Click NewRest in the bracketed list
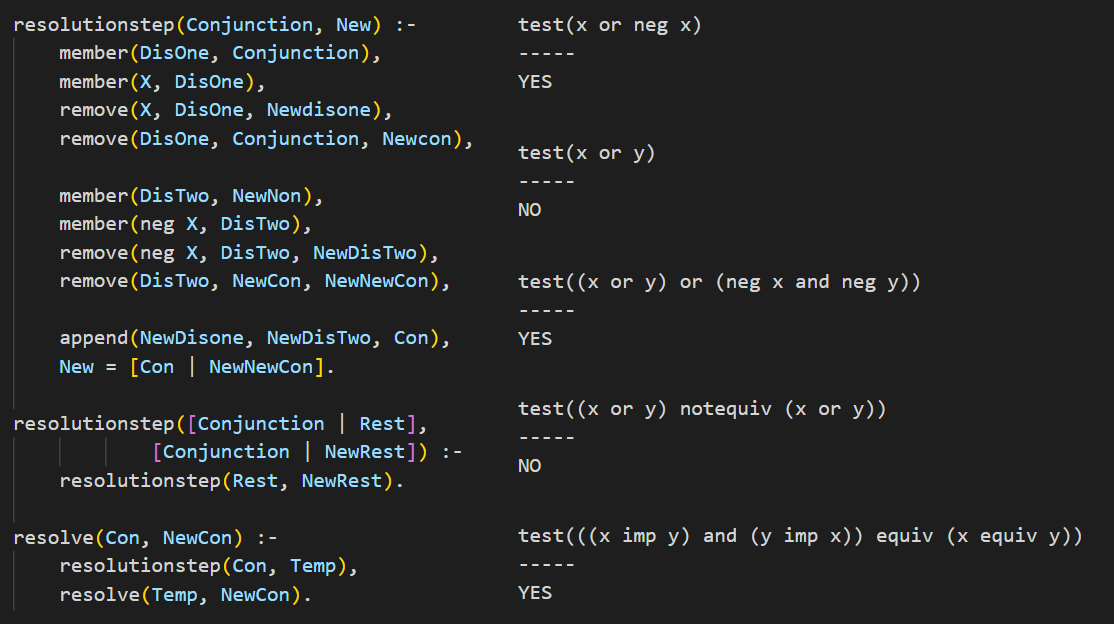 [365, 452]
